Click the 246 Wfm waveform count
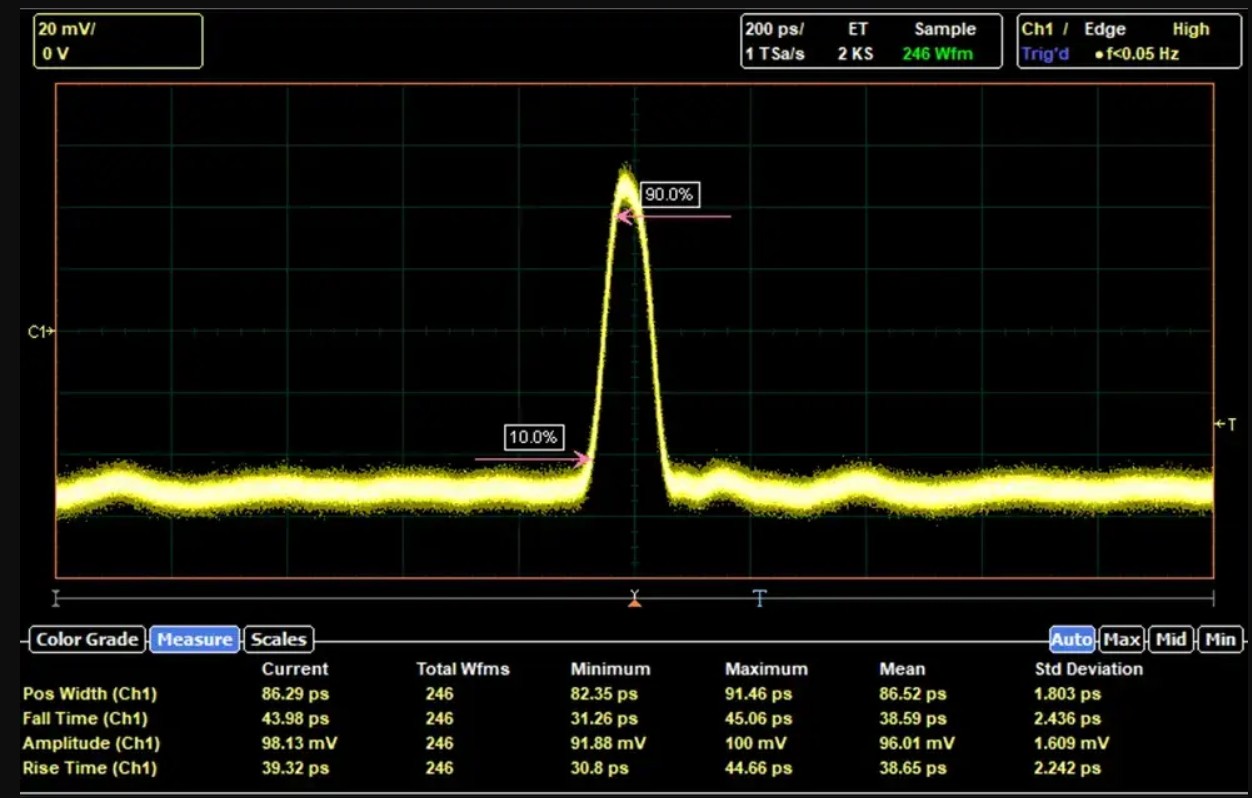Image resolution: width=1252 pixels, height=798 pixels. [940, 54]
